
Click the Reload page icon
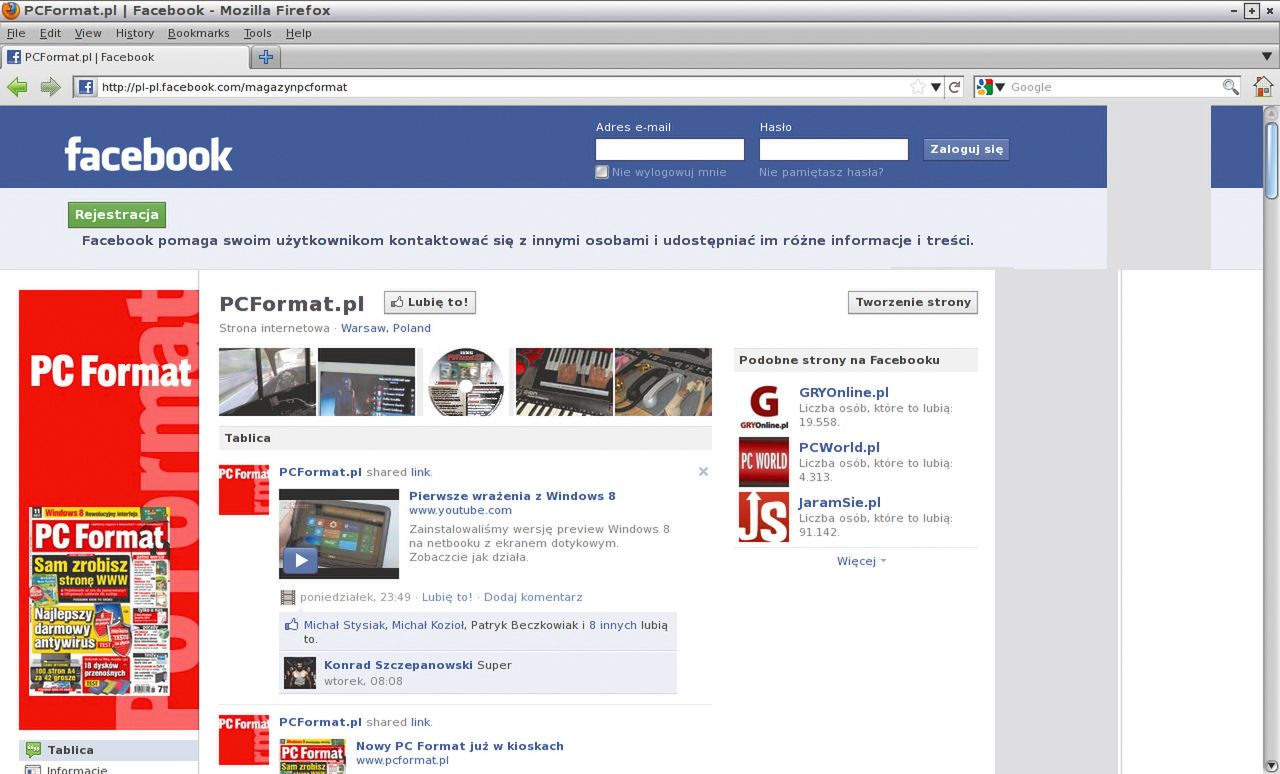point(955,87)
